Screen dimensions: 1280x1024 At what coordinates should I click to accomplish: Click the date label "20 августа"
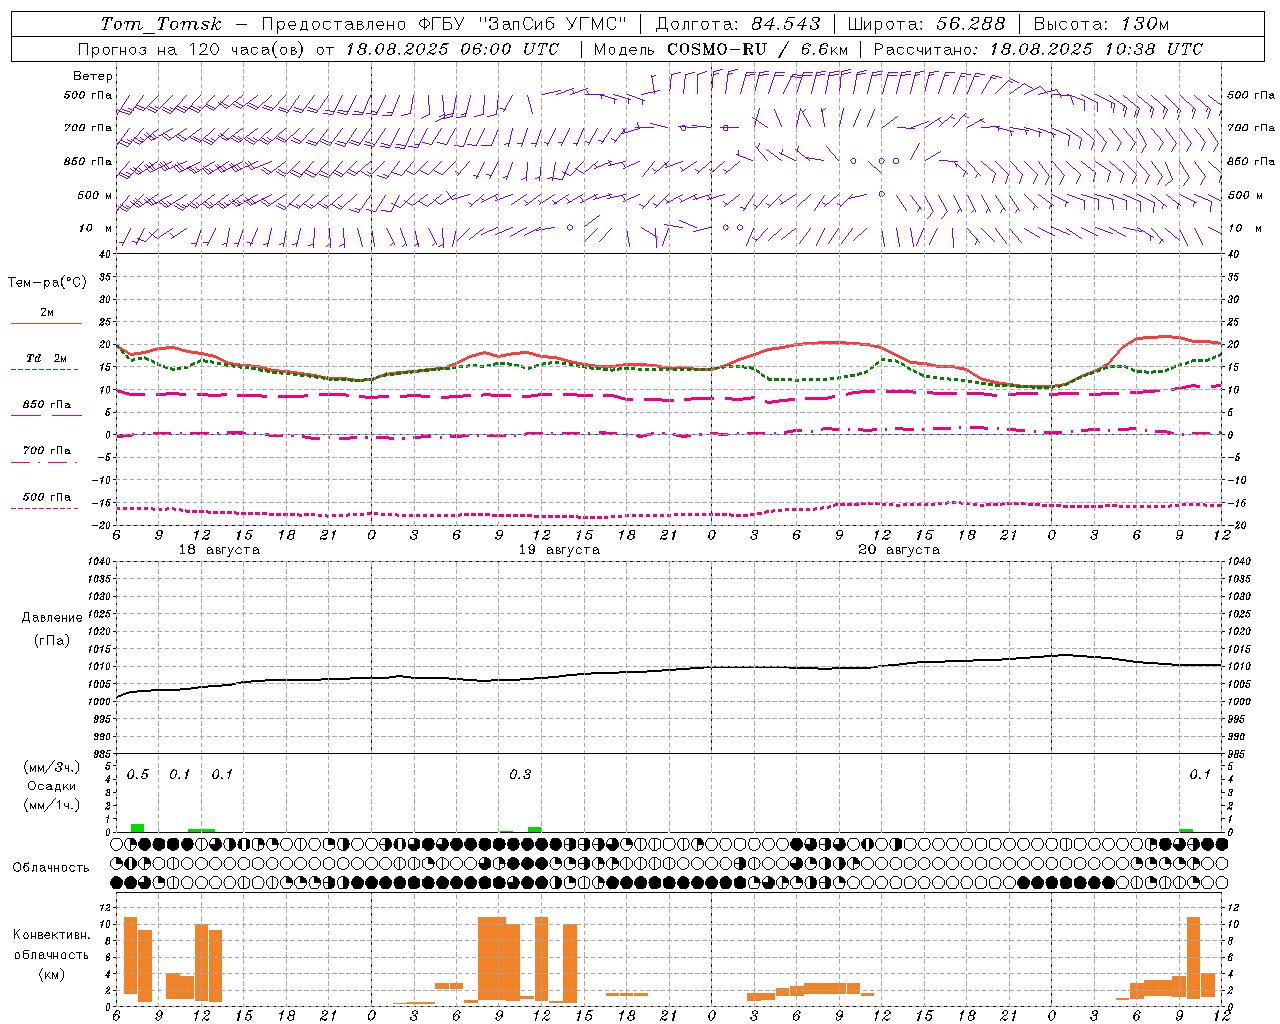(899, 550)
